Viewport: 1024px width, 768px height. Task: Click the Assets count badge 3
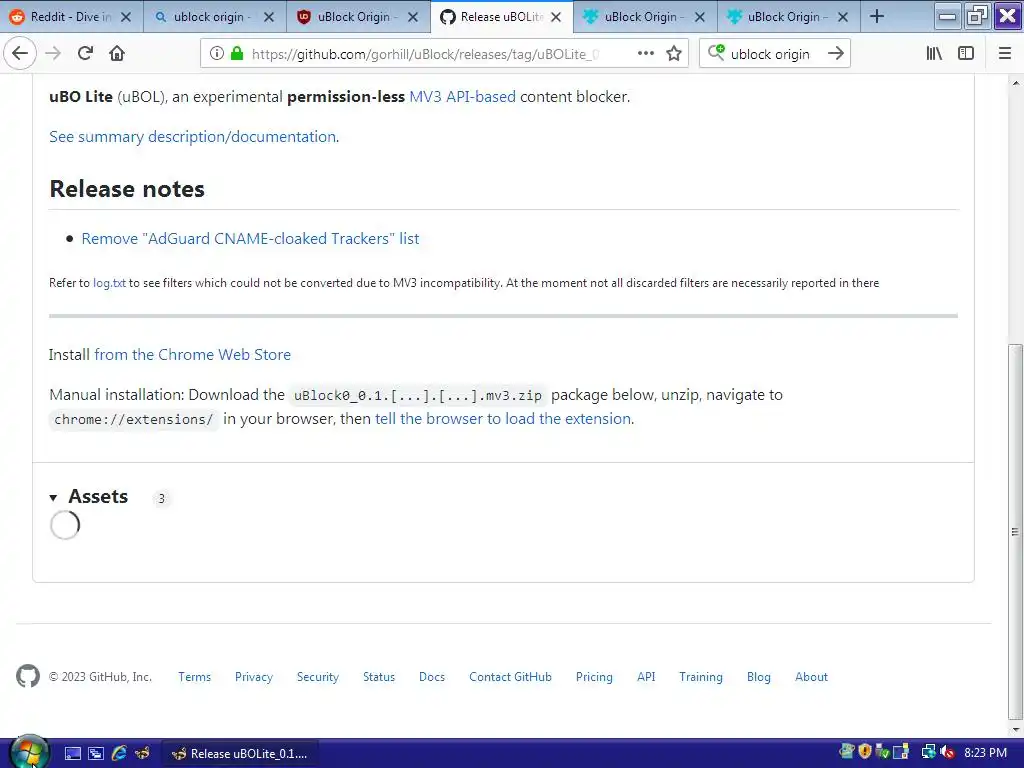[x=161, y=498]
